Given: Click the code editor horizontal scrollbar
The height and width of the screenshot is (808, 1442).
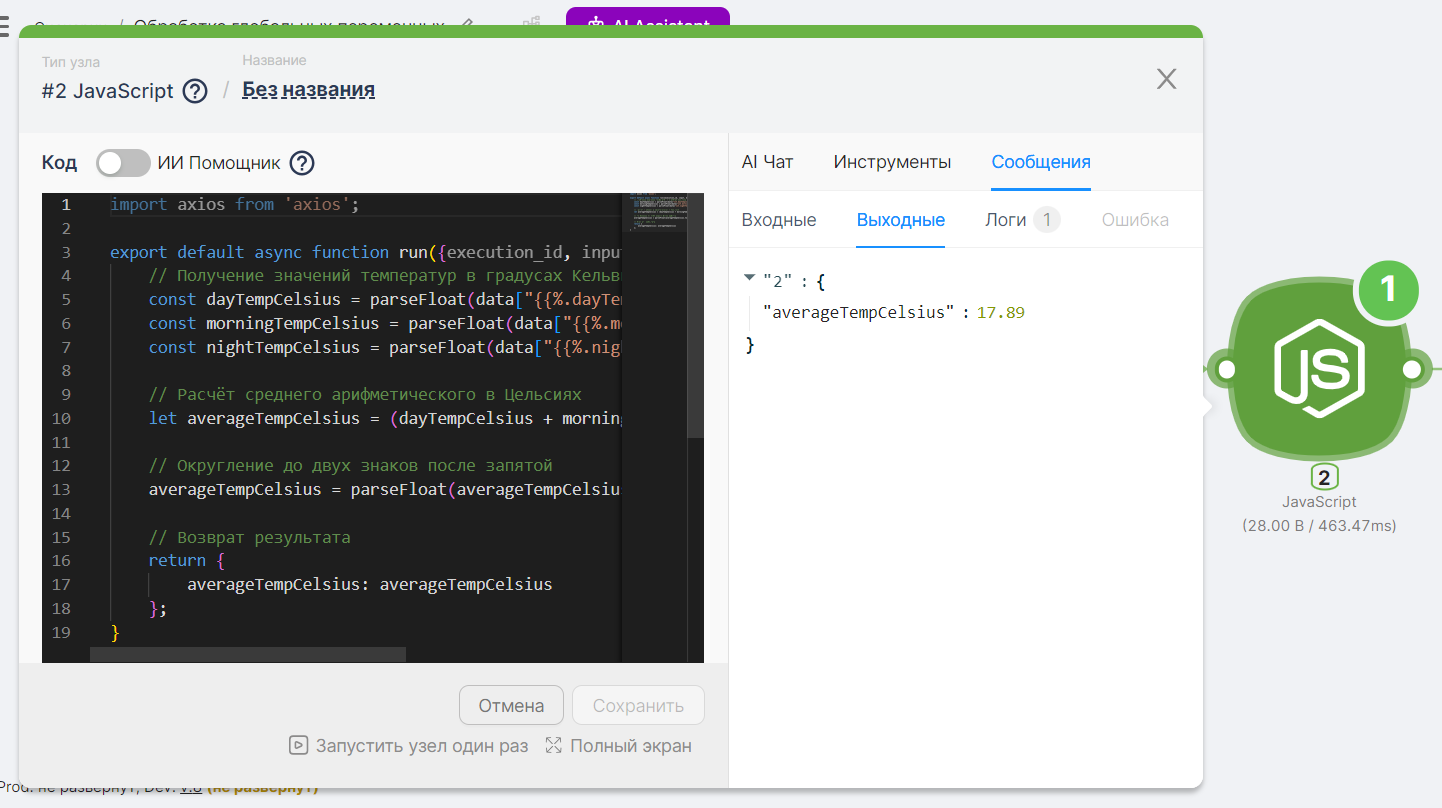Looking at the screenshot, I should point(248,654).
